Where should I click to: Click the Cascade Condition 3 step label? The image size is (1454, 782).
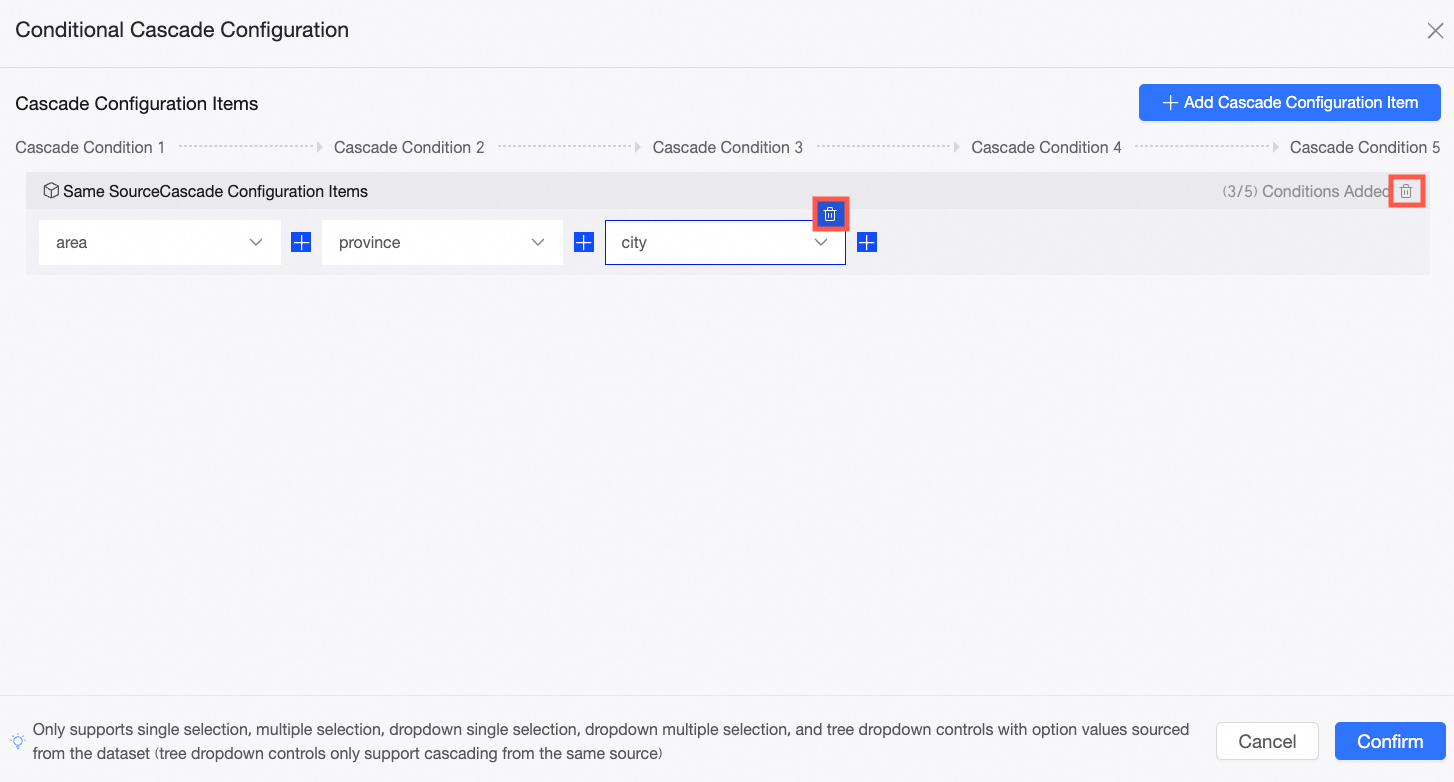pyautogui.click(x=728, y=148)
